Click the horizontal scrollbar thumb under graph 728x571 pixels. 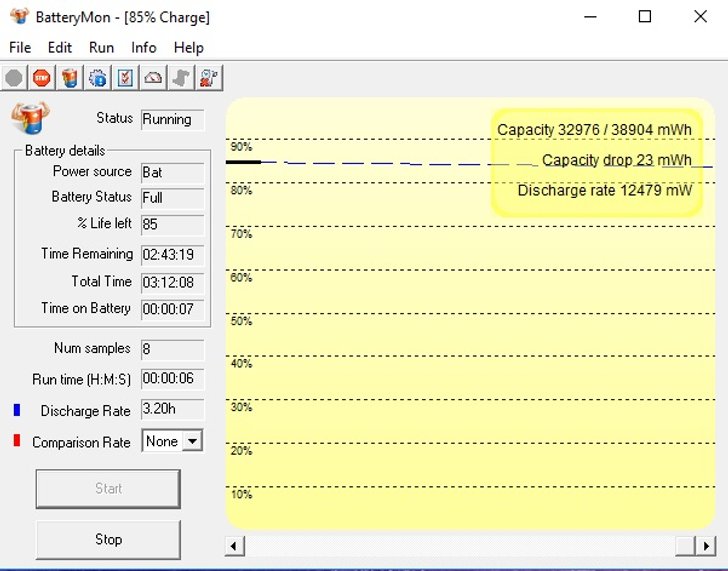tap(685, 546)
